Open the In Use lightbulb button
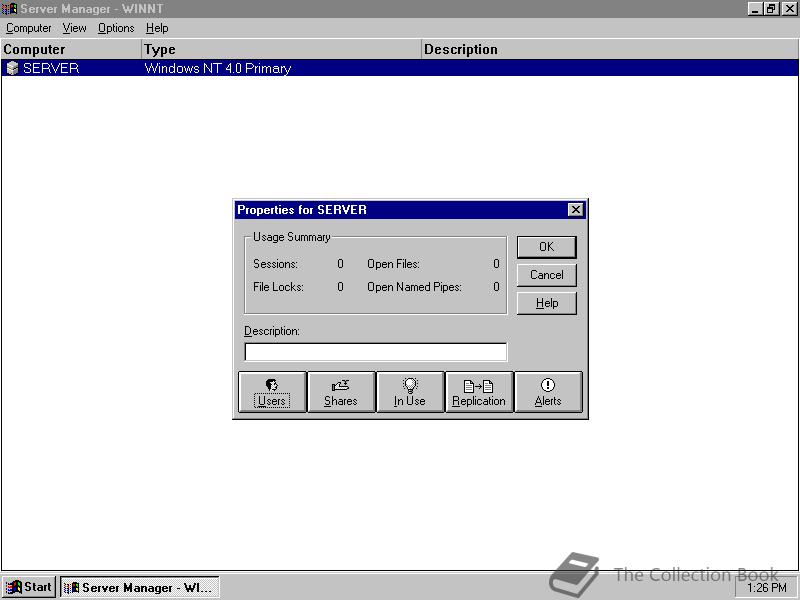Image resolution: width=800 pixels, height=600 pixels. click(x=410, y=392)
